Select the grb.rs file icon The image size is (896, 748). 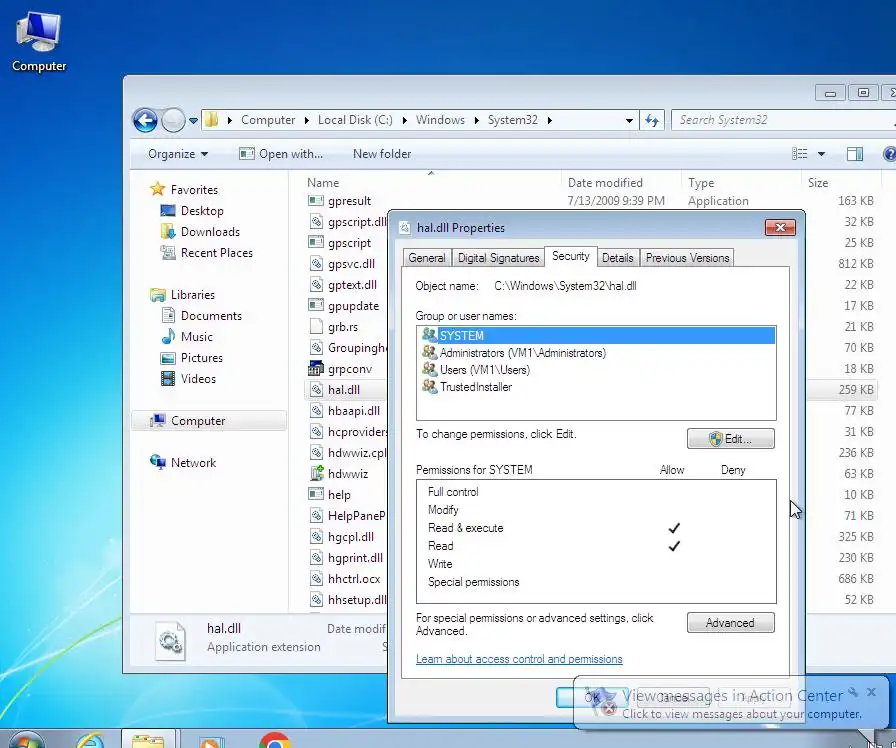click(316, 327)
